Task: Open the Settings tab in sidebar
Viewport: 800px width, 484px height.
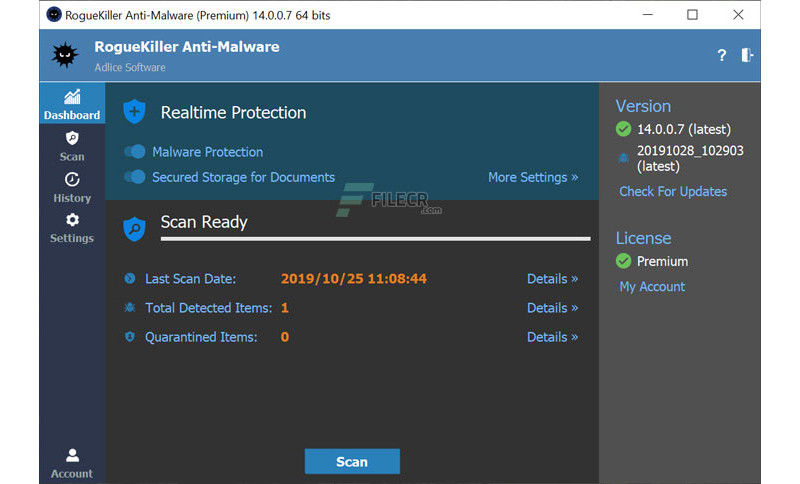Action: [72, 228]
